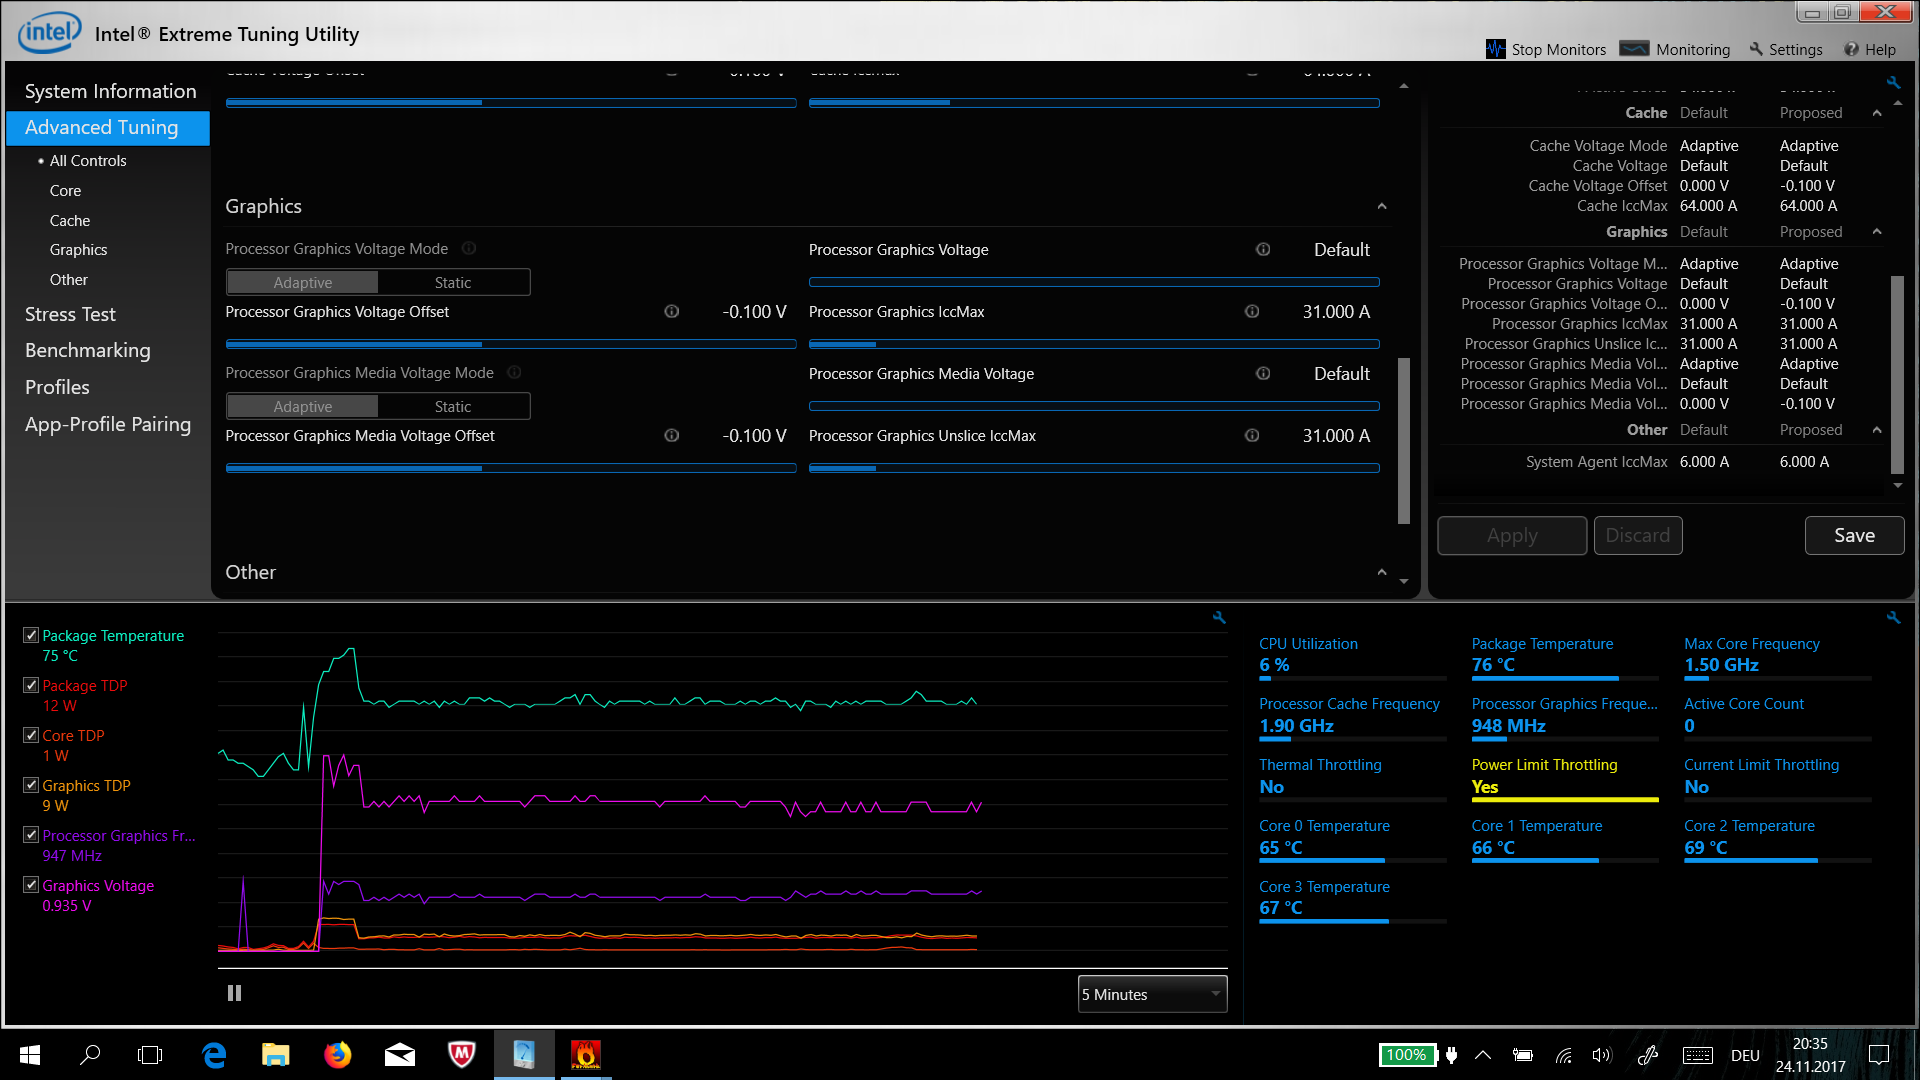Screen dimensions: 1920x1080
Task: Uncheck the Package Temperature graph checkbox
Action: pyautogui.click(x=31, y=635)
